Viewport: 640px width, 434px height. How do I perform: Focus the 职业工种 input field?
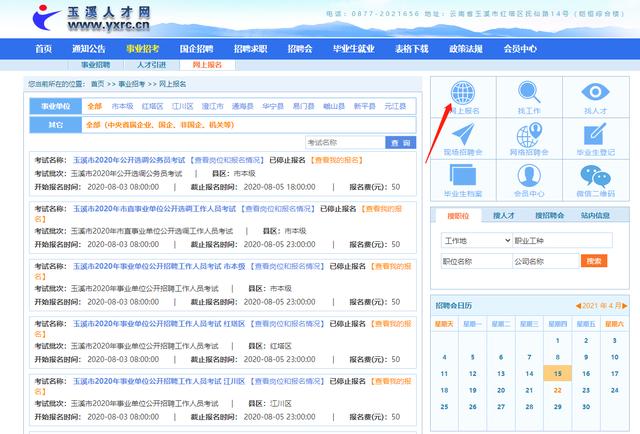(x=562, y=240)
